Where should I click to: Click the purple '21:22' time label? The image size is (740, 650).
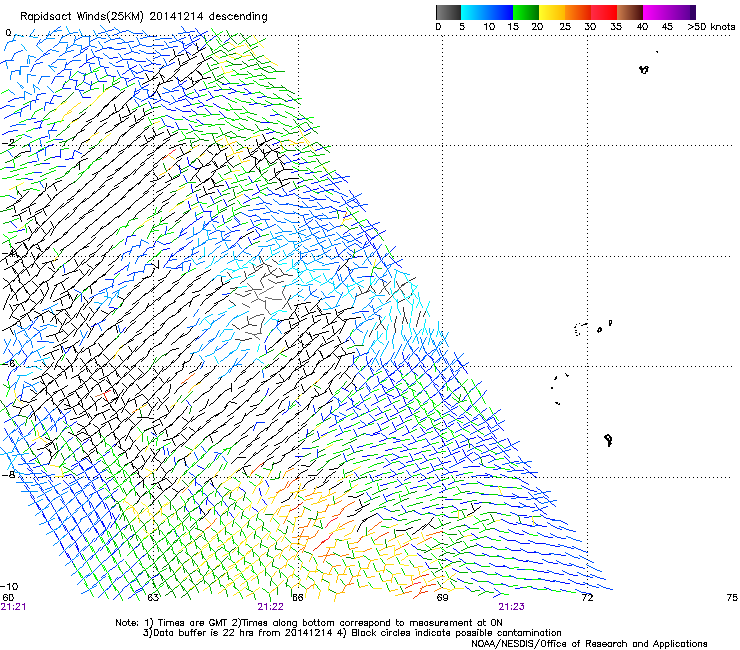270,607
